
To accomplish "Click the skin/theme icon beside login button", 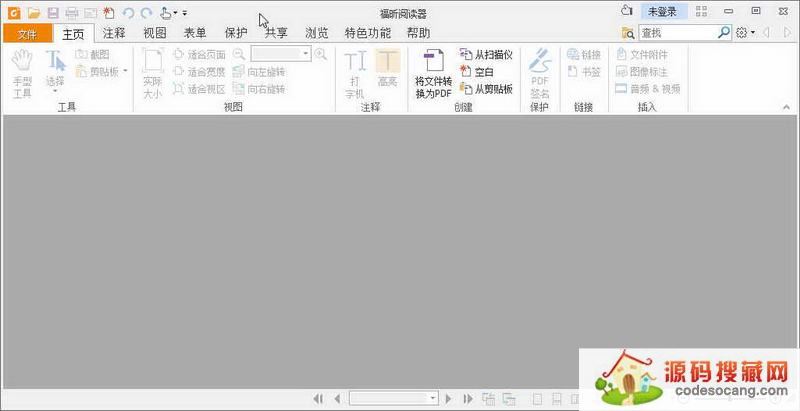I will (x=627, y=11).
